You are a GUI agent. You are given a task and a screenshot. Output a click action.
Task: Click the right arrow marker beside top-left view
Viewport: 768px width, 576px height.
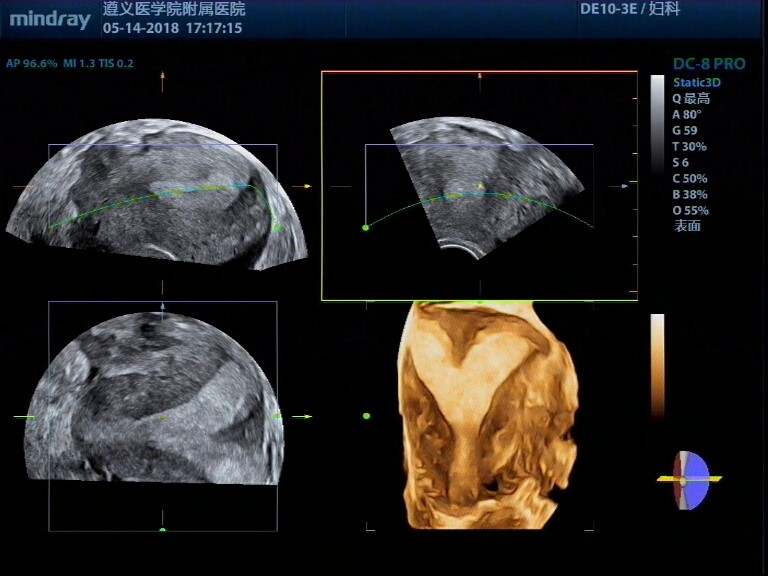pos(306,186)
